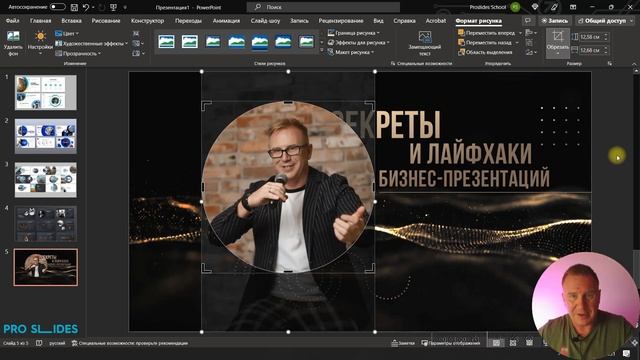Apply the second picture style thumbnail
Screen dimensions: 640x360
pos(190,42)
